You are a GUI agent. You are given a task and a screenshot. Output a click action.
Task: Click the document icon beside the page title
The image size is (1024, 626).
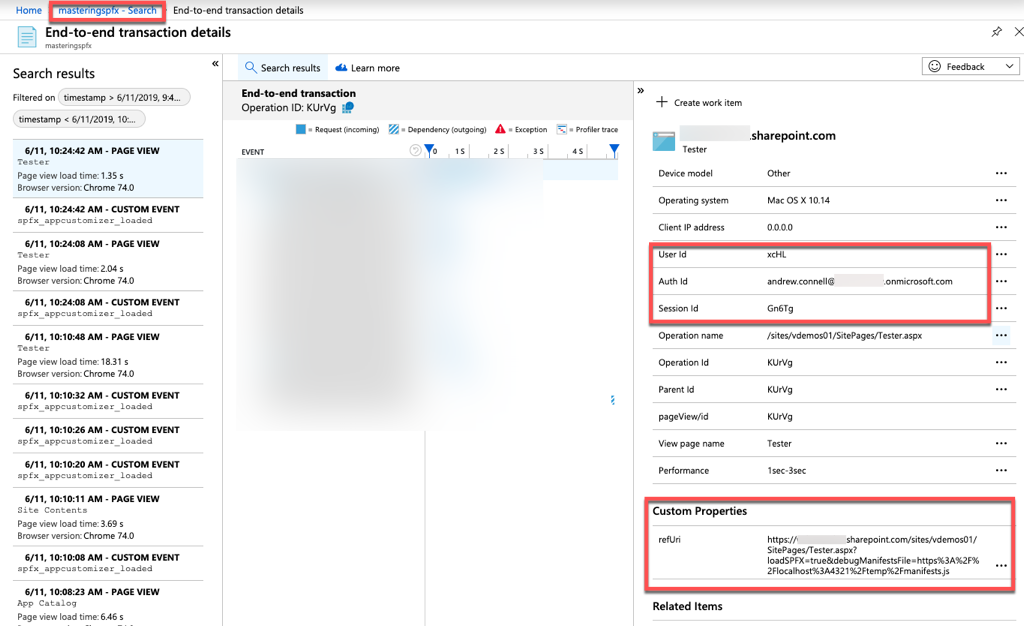26,36
